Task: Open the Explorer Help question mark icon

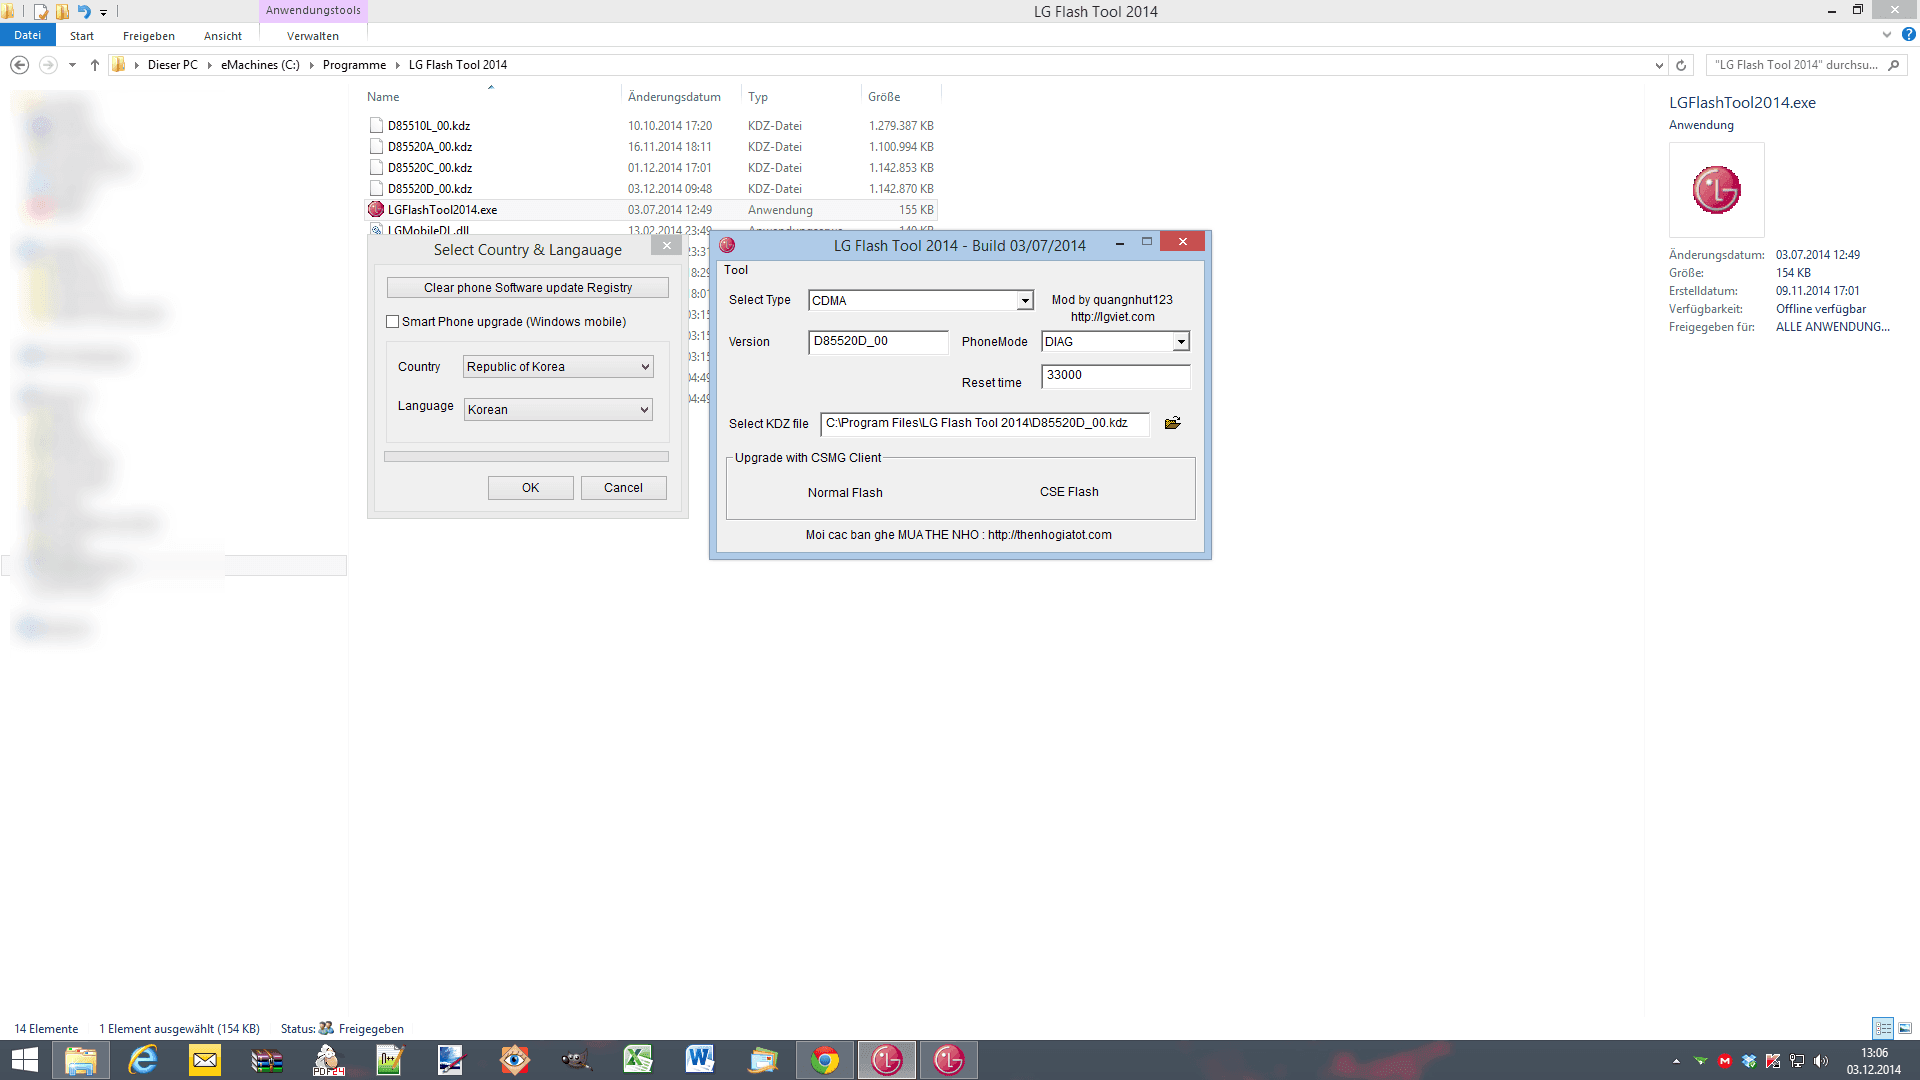Action: coord(1908,35)
